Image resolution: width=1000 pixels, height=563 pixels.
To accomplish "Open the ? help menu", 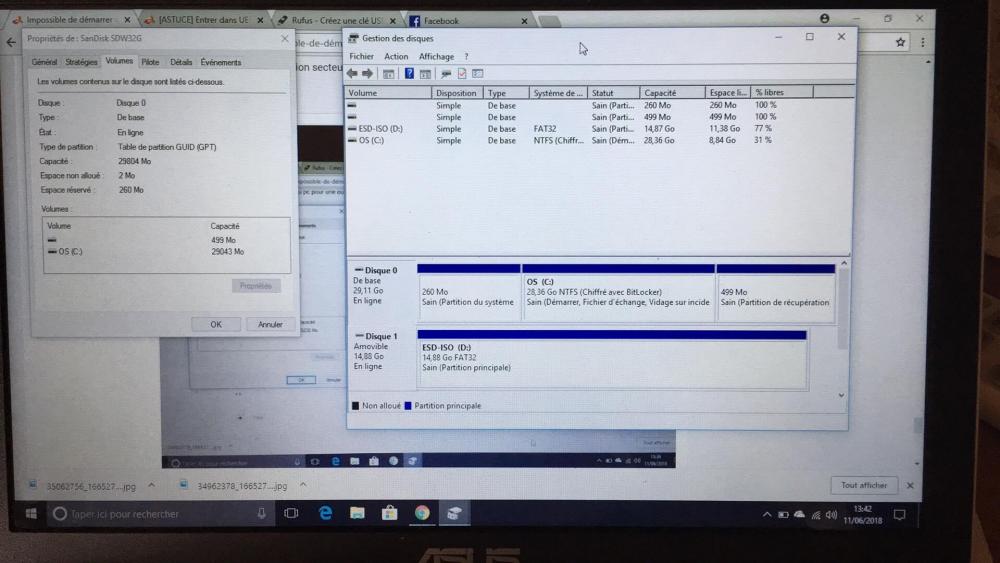I will (x=466, y=56).
